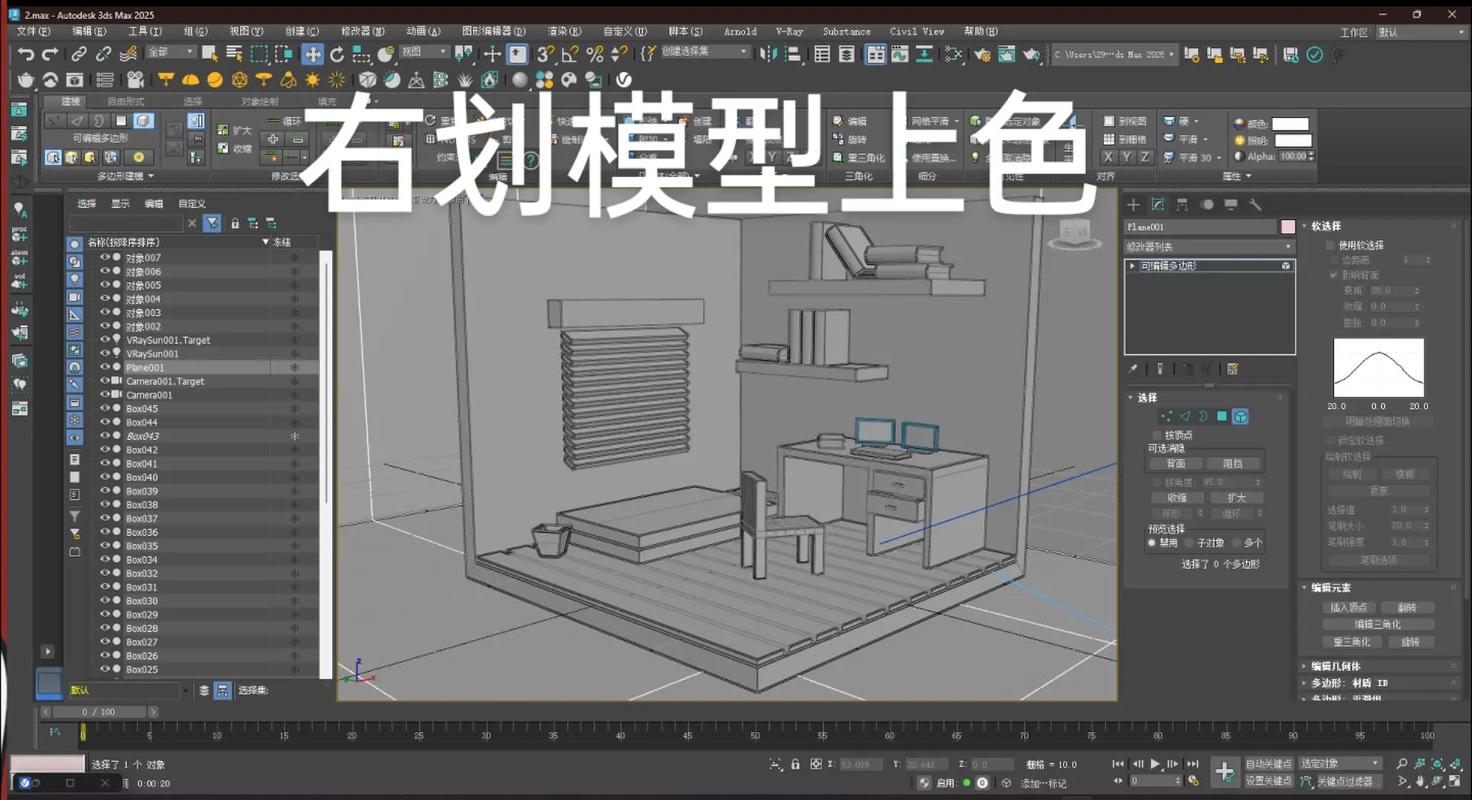Enter Polygon sub-object mode in Selection rollout
Viewport: 1472px width, 800px height.
[1221, 416]
